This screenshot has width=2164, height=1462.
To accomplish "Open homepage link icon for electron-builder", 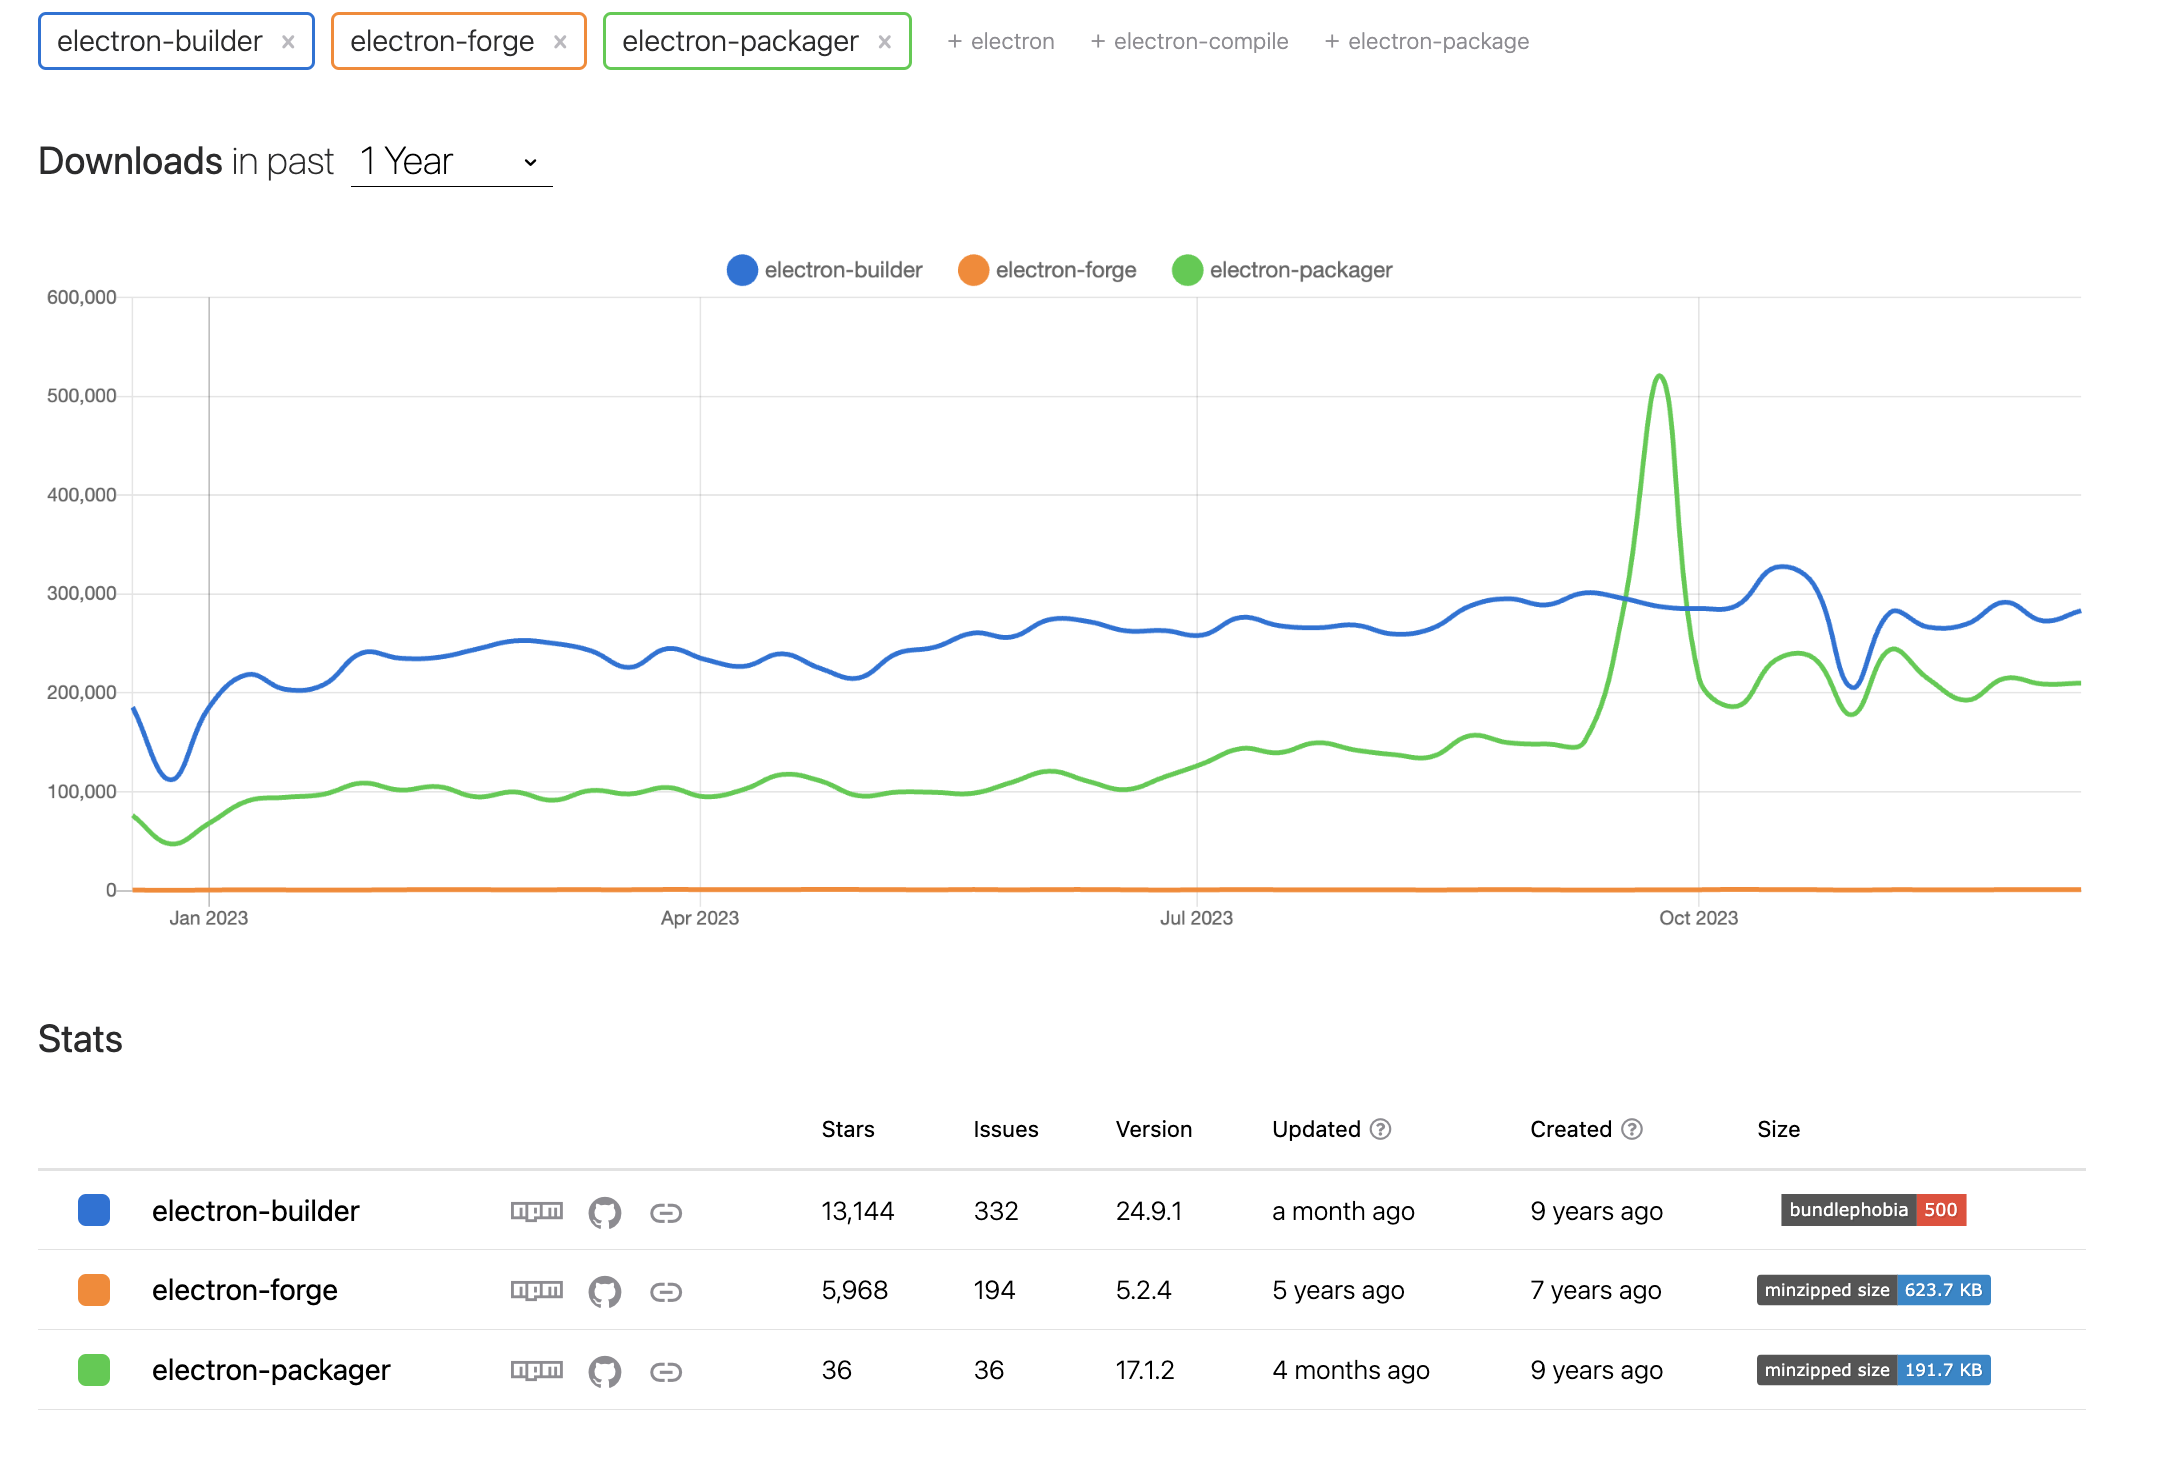I will pyautogui.click(x=665, y=1213).
